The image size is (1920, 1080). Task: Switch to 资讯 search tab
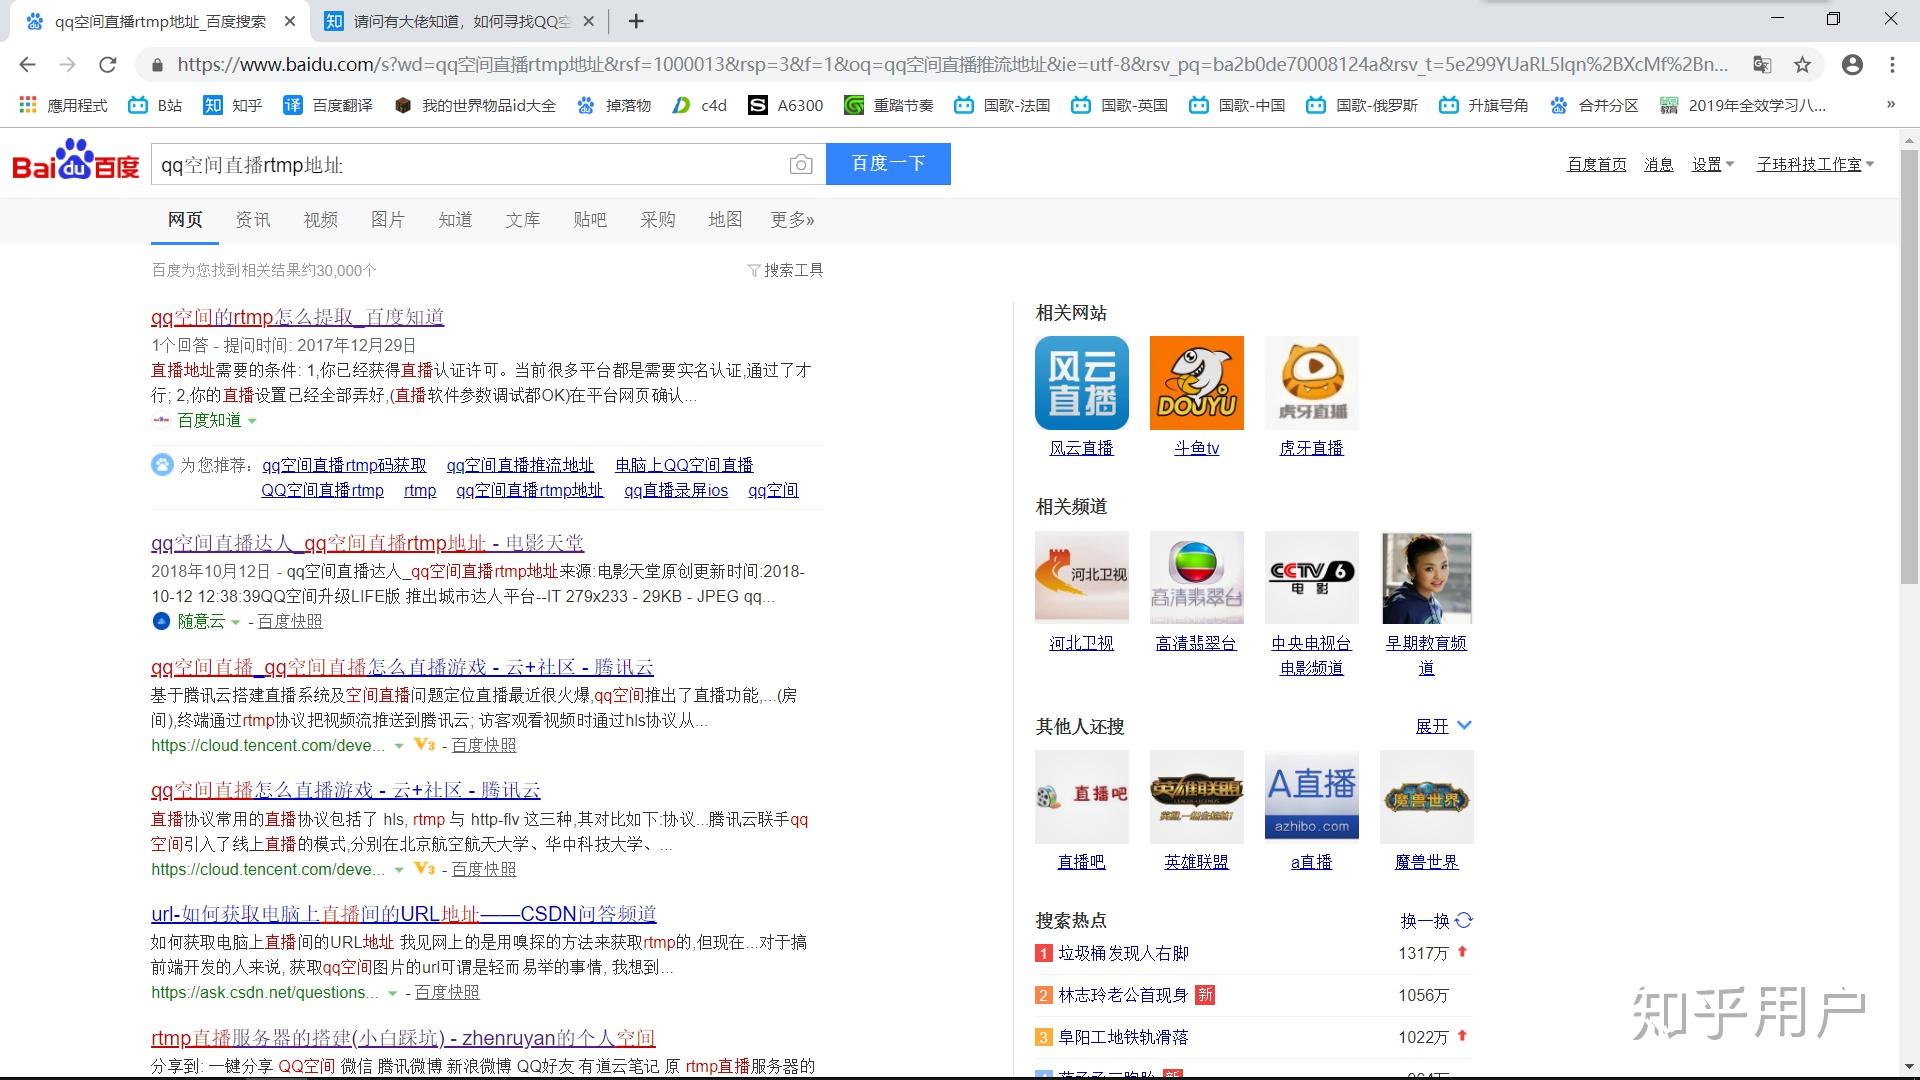(x=252, y=220)
